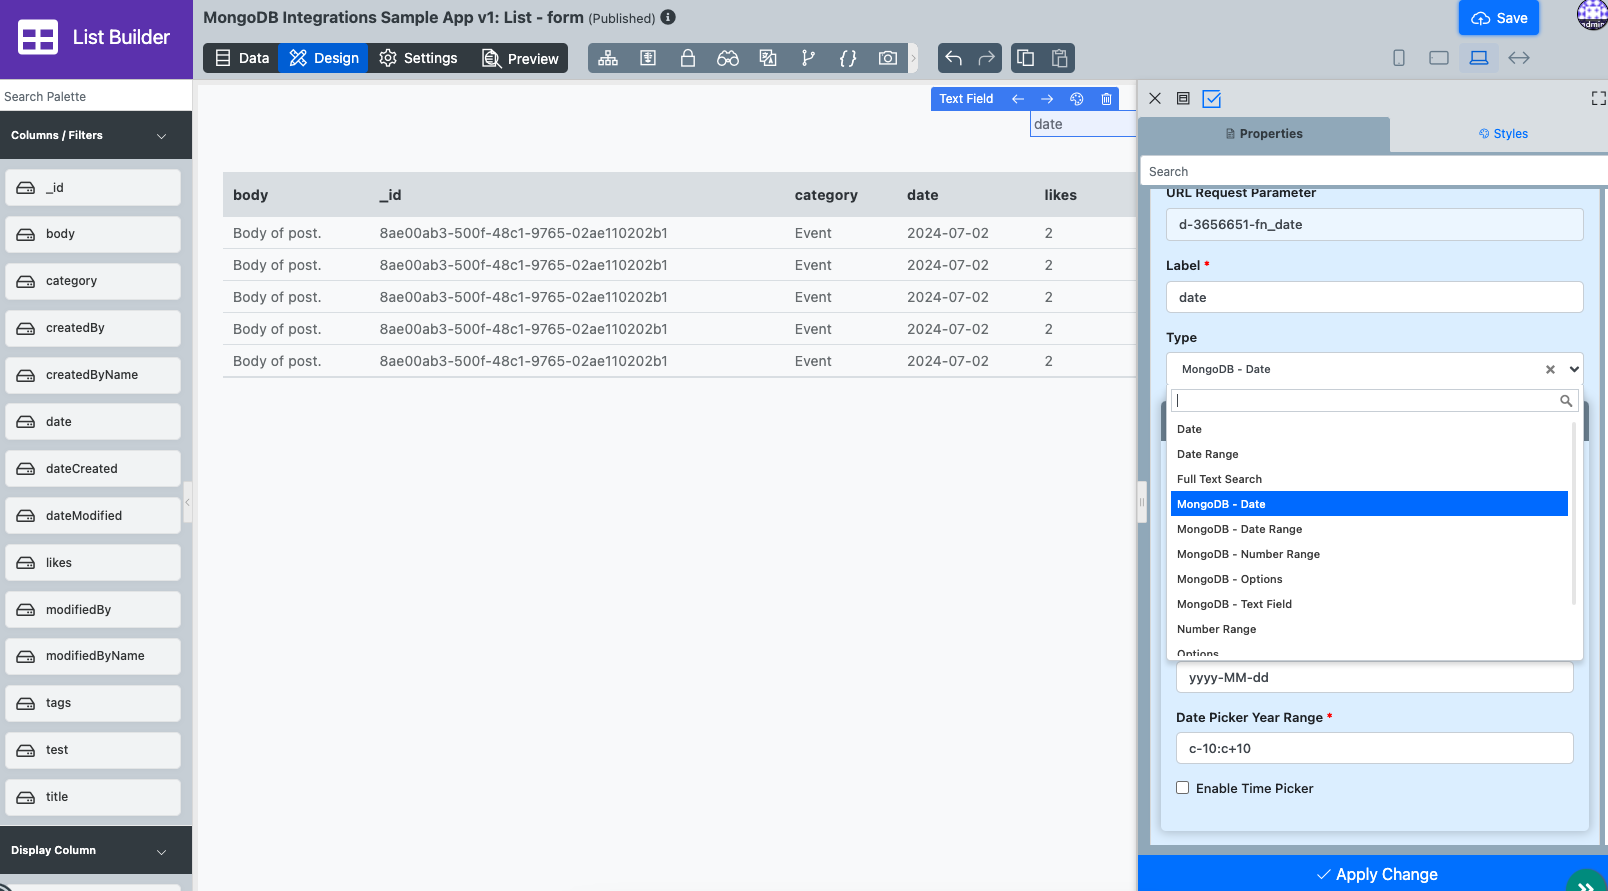This screenshot has height=891, width=1608.
Task: Choose Full Text Search from type list
Action: pos(1219,479)
